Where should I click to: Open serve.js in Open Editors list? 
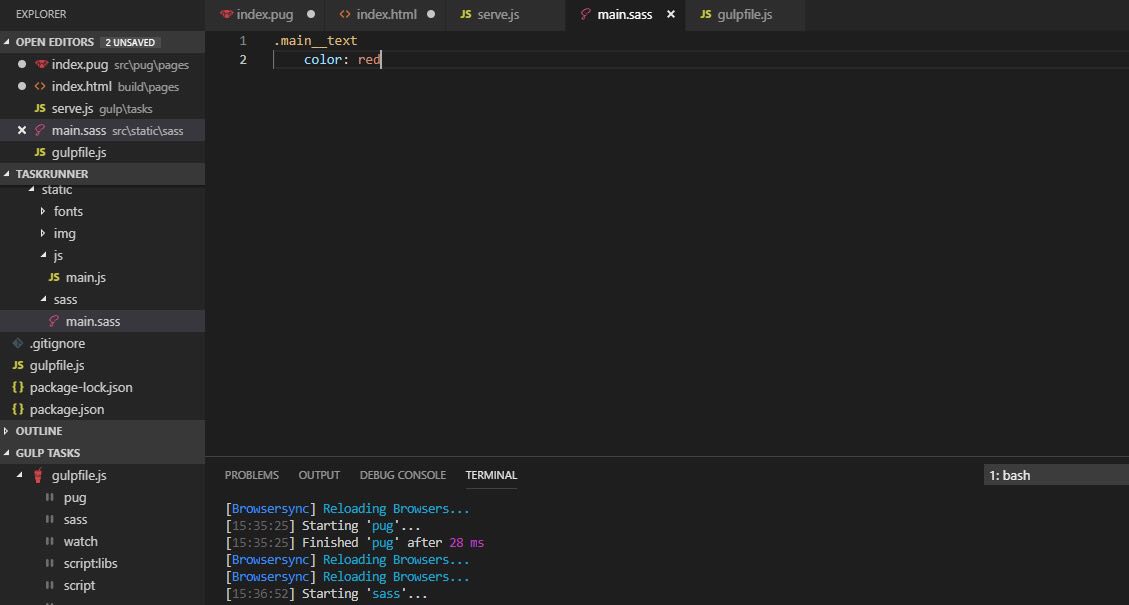tap(102, 109)
